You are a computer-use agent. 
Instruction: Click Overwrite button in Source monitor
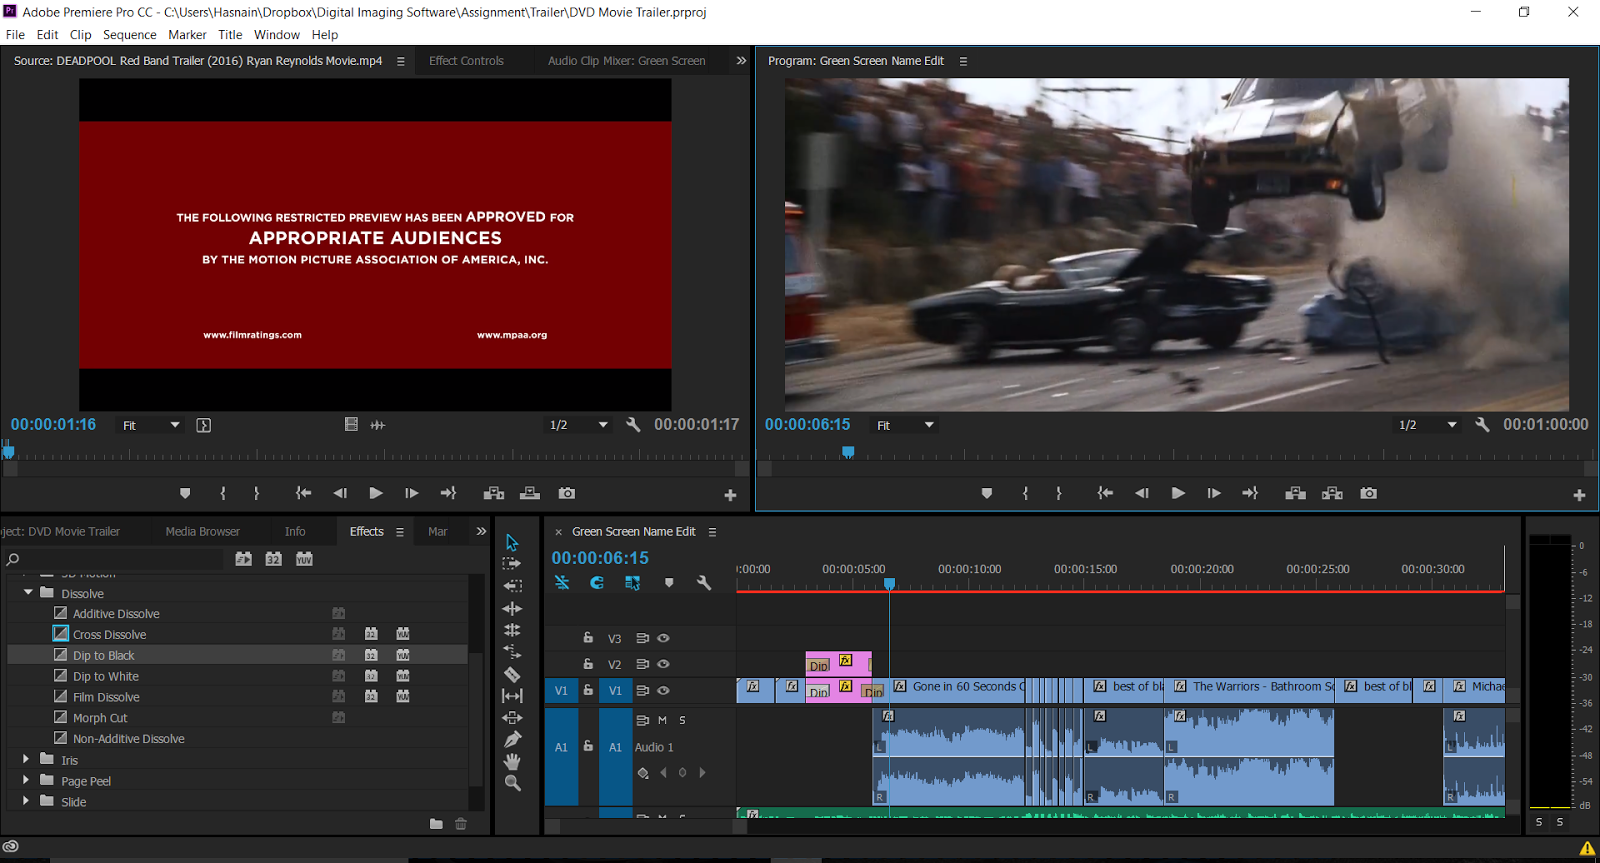(x=530, y=493)
